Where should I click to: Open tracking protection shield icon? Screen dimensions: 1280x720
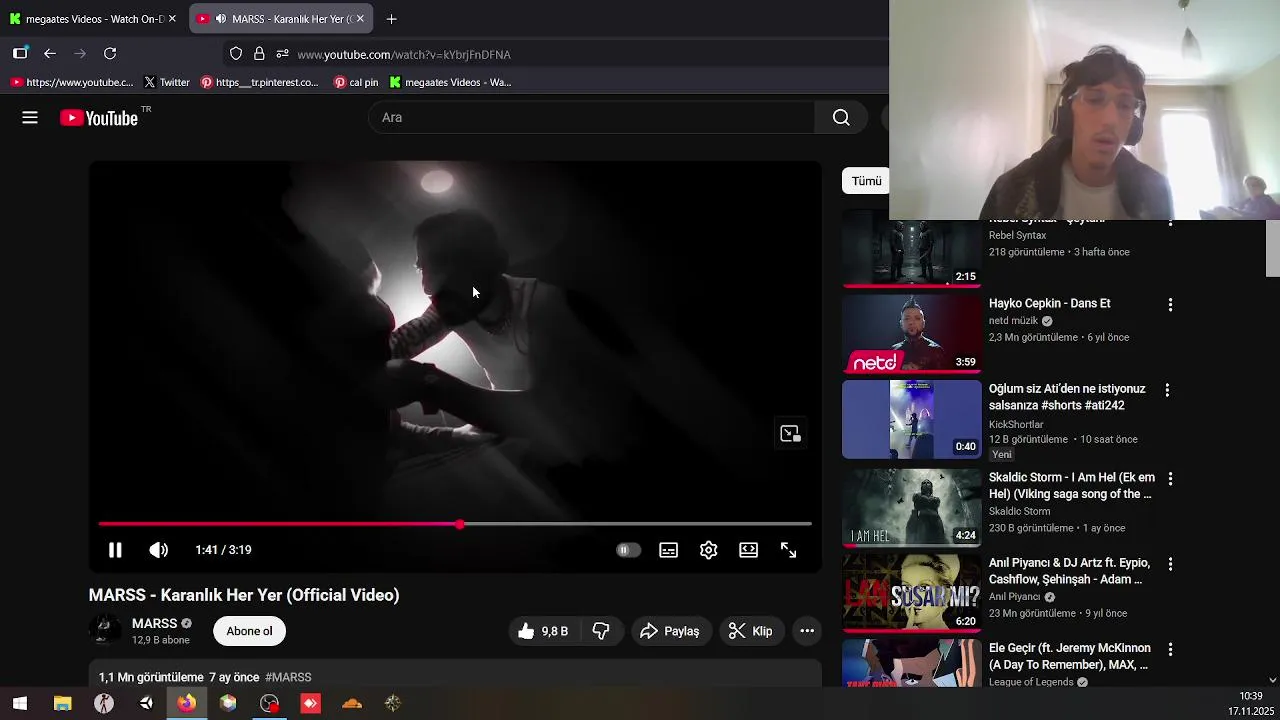(236, 54)
